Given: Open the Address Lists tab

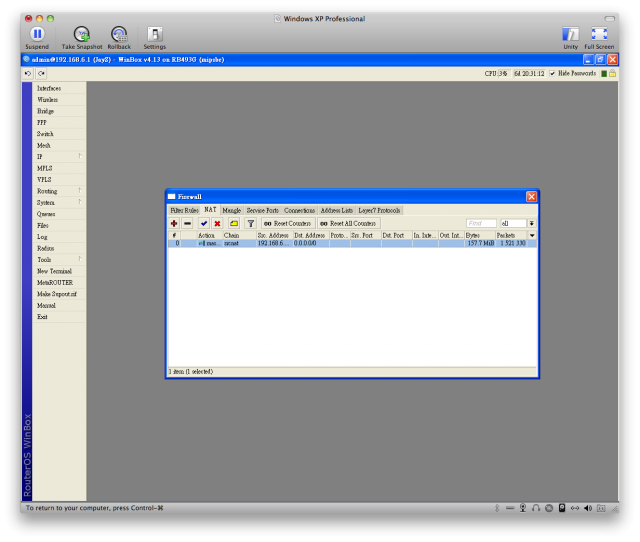Looking at the screenshot, I should pyautogui.click(x=336, y=210).
